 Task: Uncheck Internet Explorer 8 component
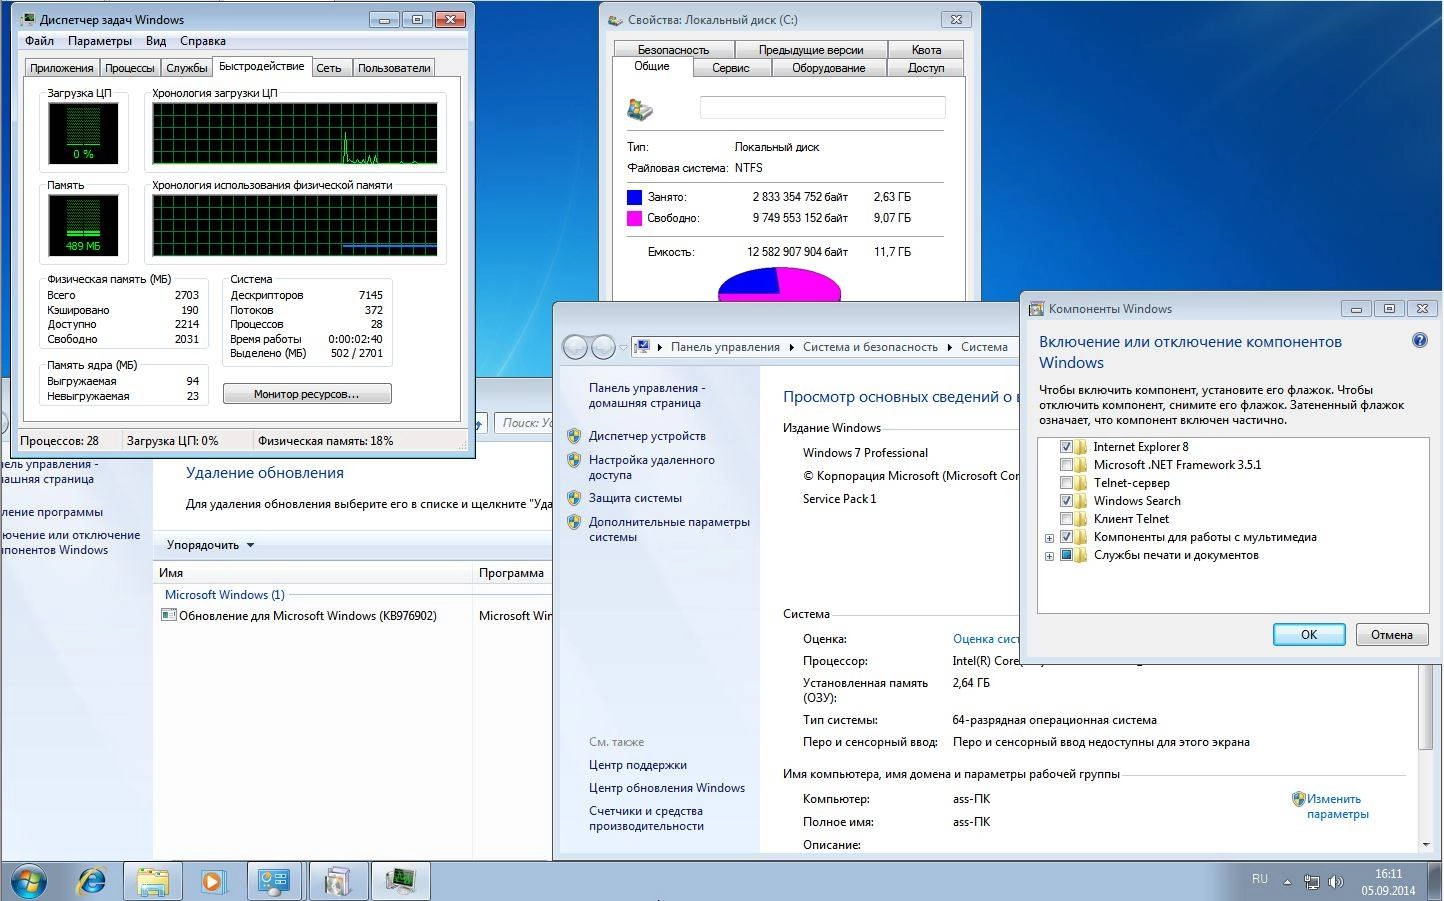tap(1066, 447)
